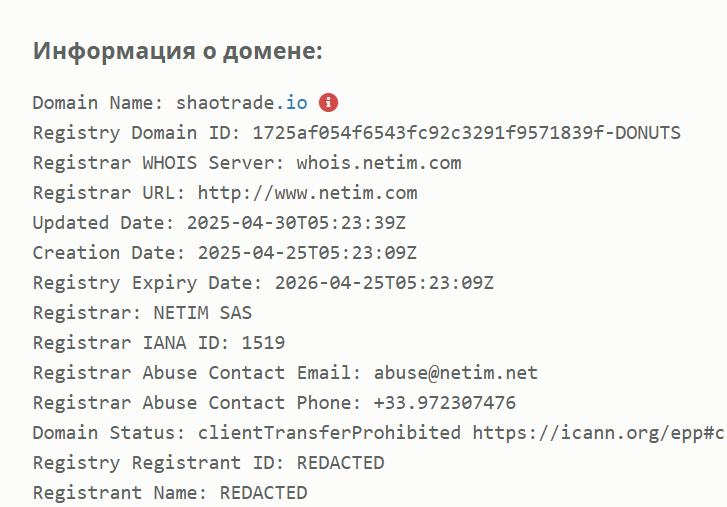The image size is (727, 507).
Task: Click the IANA ID number 1519
Action: [x=263, y=343]
